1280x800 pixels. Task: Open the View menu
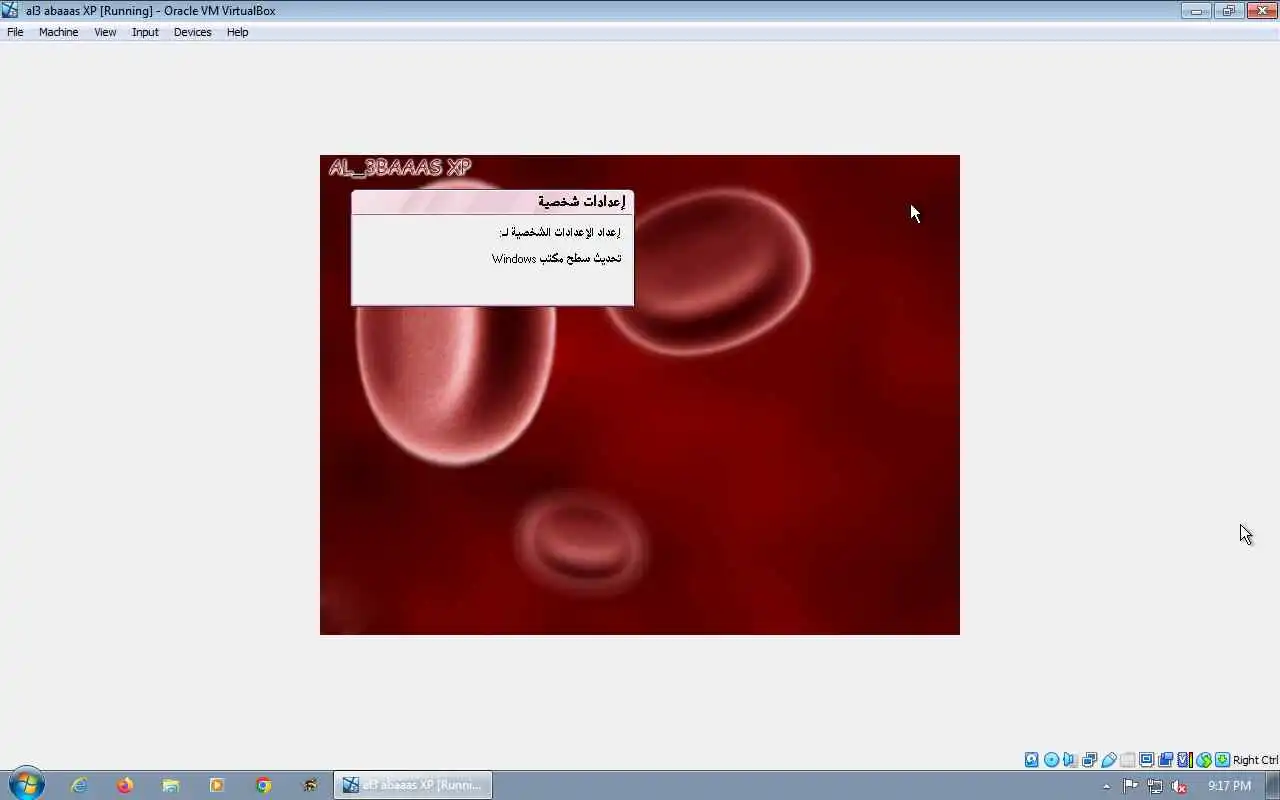pyautogui.click(x=105, y=32)
